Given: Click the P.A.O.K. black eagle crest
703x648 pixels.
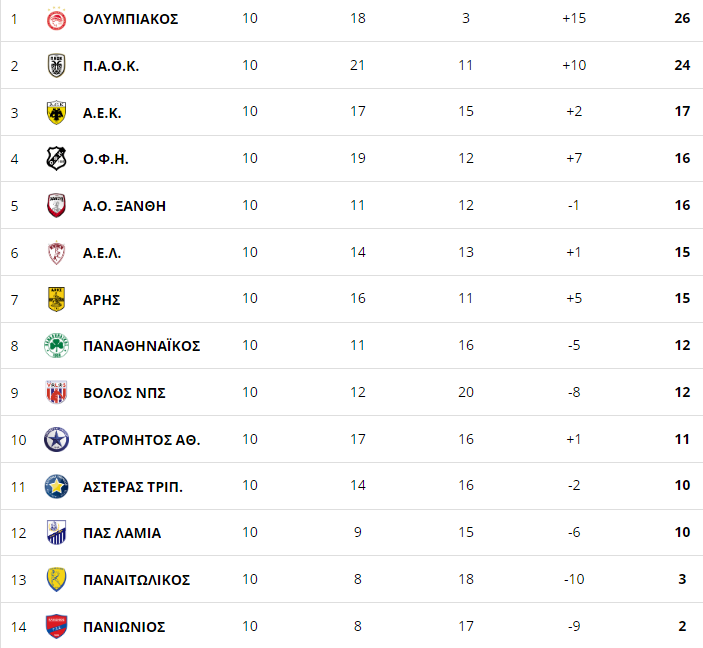Looking at the screenshot, I should tap(56, 65).
